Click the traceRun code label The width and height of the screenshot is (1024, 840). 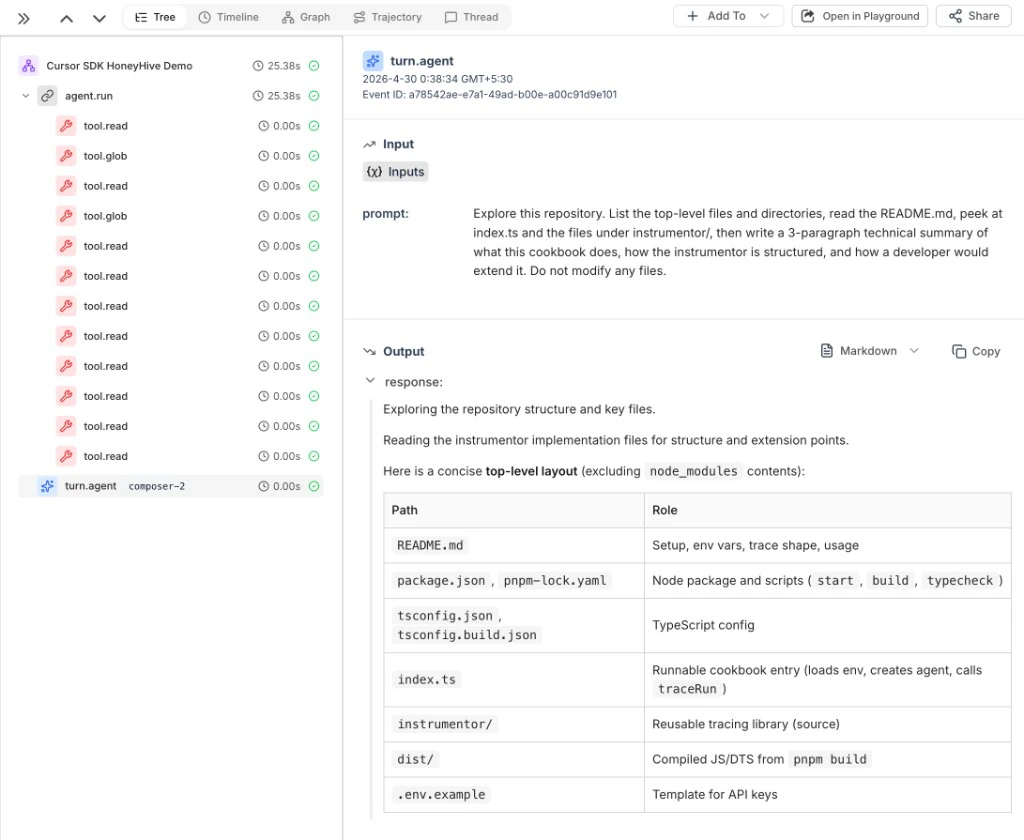pyautogui.click(x=687, y=689)
